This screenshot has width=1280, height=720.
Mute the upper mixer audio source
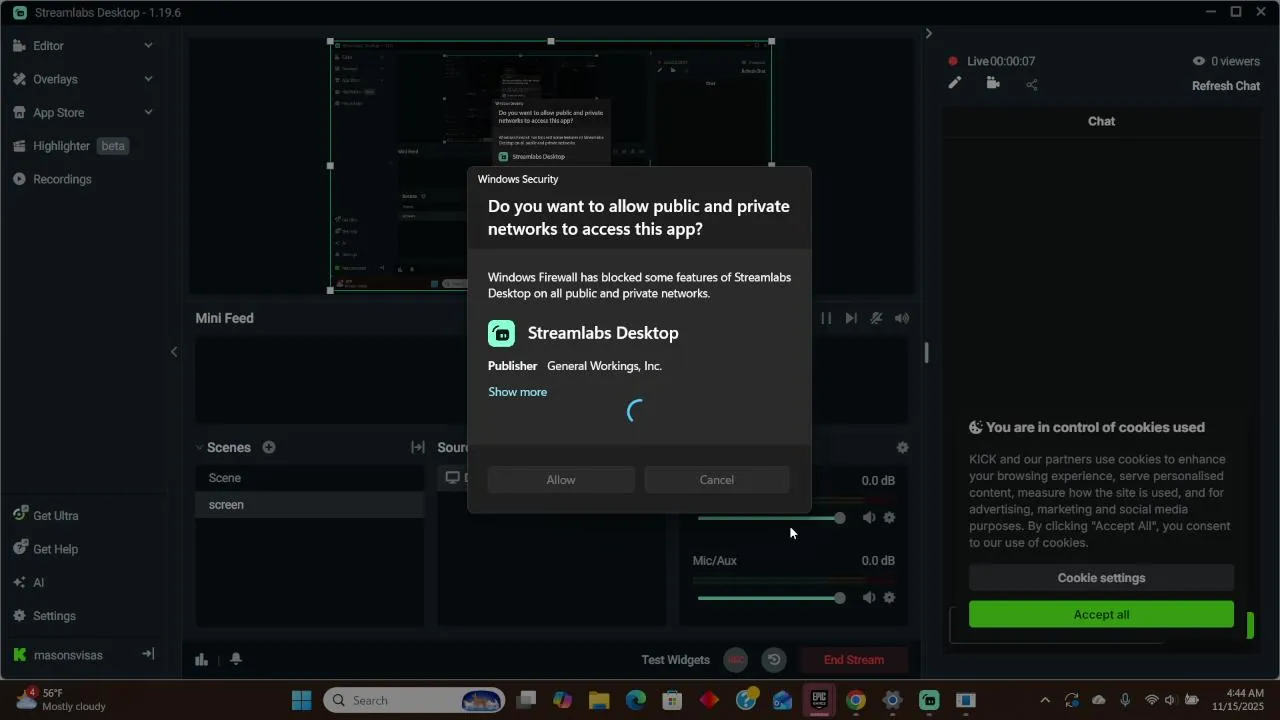pos(869,518)
